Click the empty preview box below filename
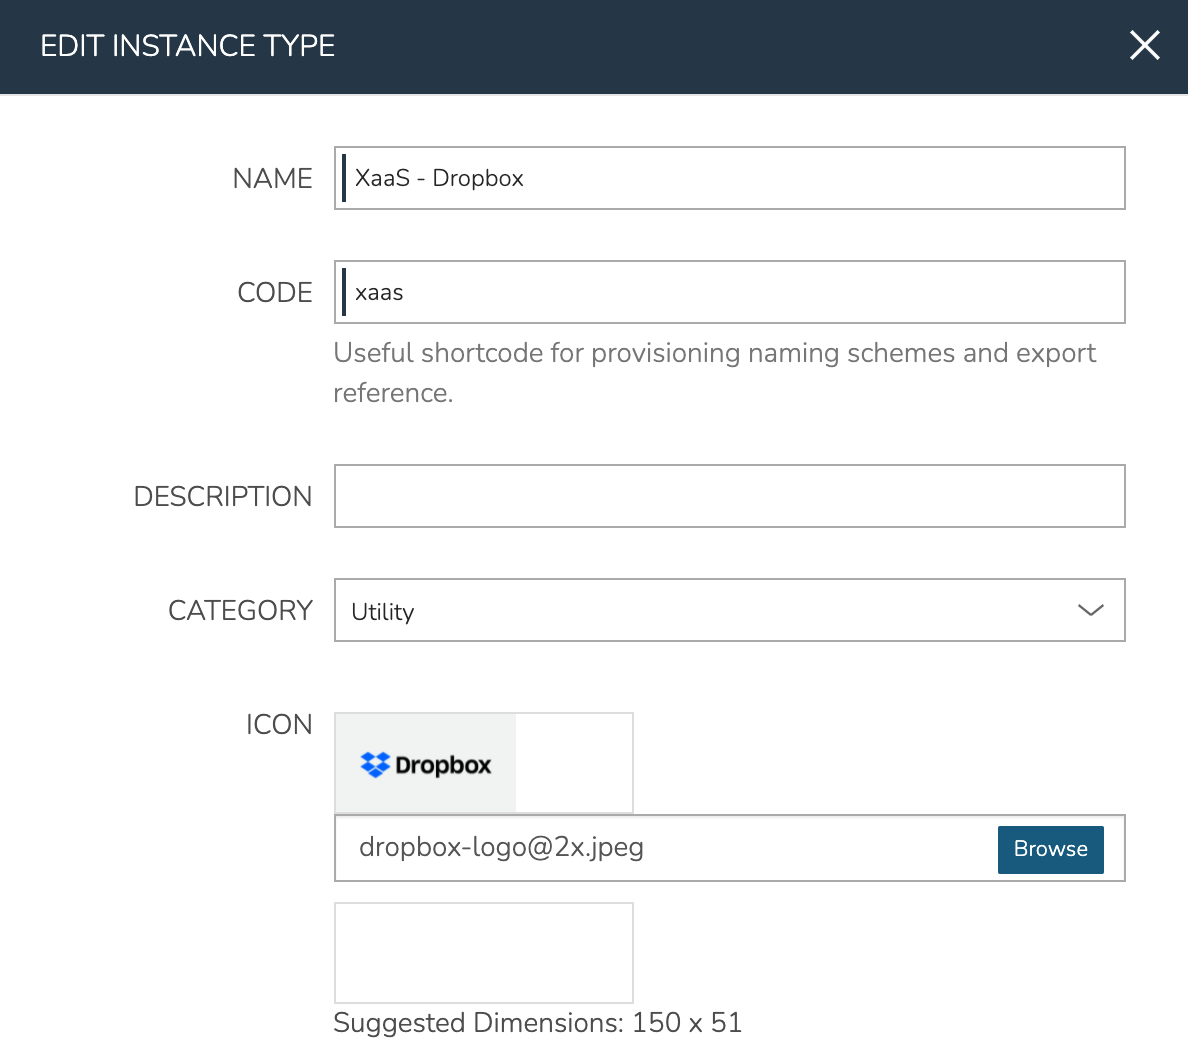The height and width of the screenshot is (1058, 1188). [484, 952]
